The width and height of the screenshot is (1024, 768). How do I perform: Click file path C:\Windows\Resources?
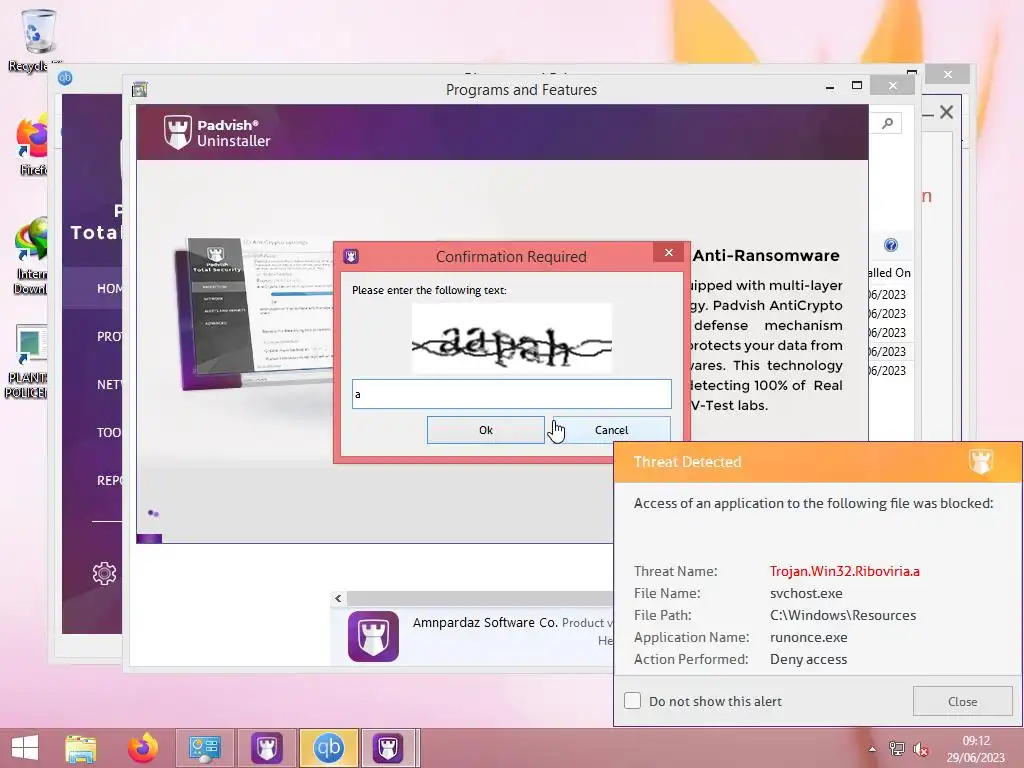coord(842,615)
